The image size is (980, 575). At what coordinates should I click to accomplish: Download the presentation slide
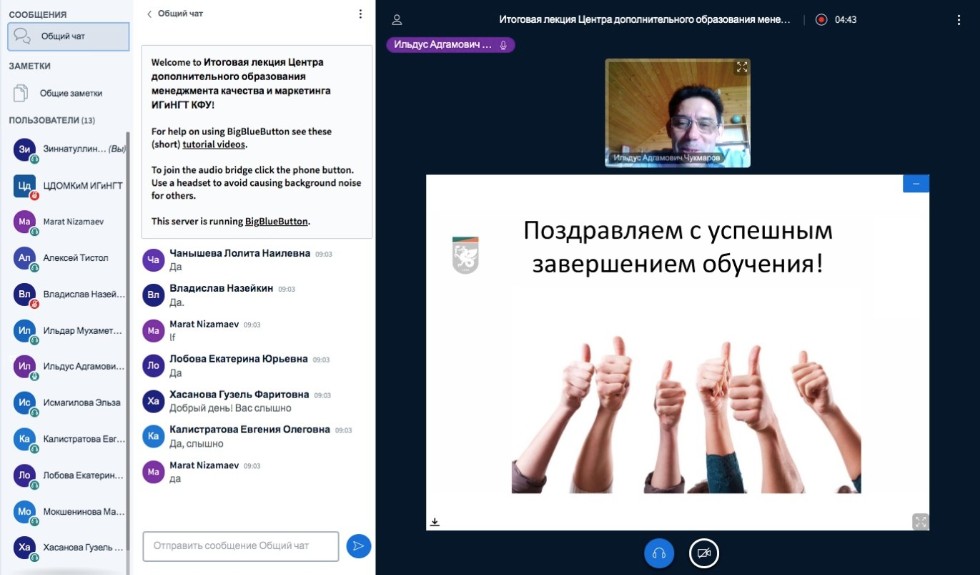point(435,521)
